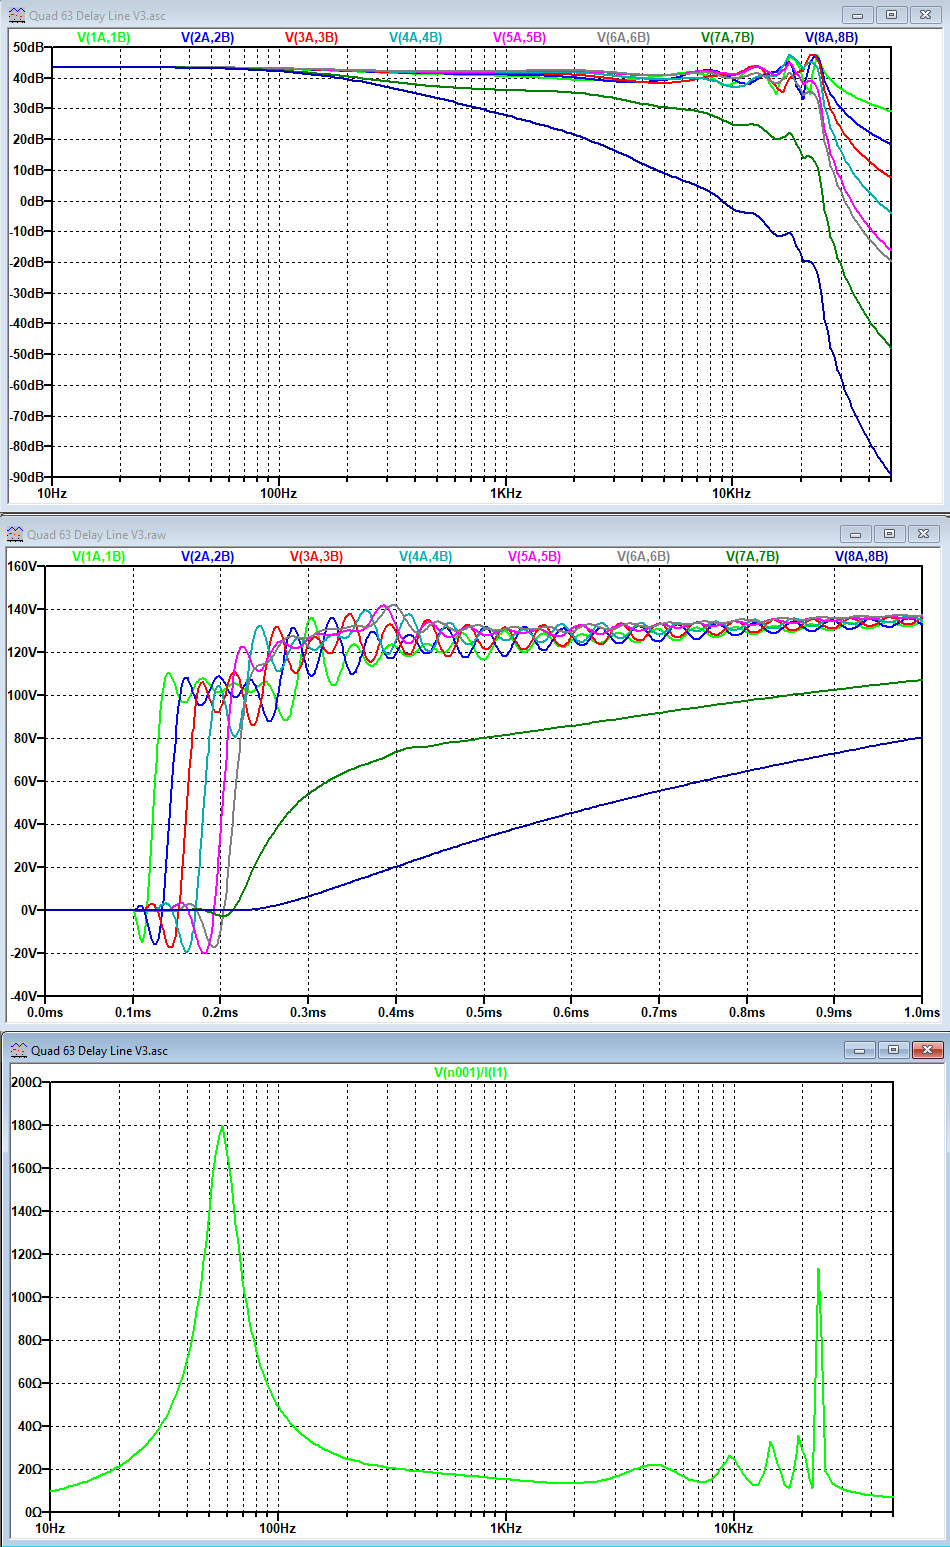Select trace label V(6A,6B) in the top dB plot
This screenshot has width=950, height=1547.
[624, 37]
